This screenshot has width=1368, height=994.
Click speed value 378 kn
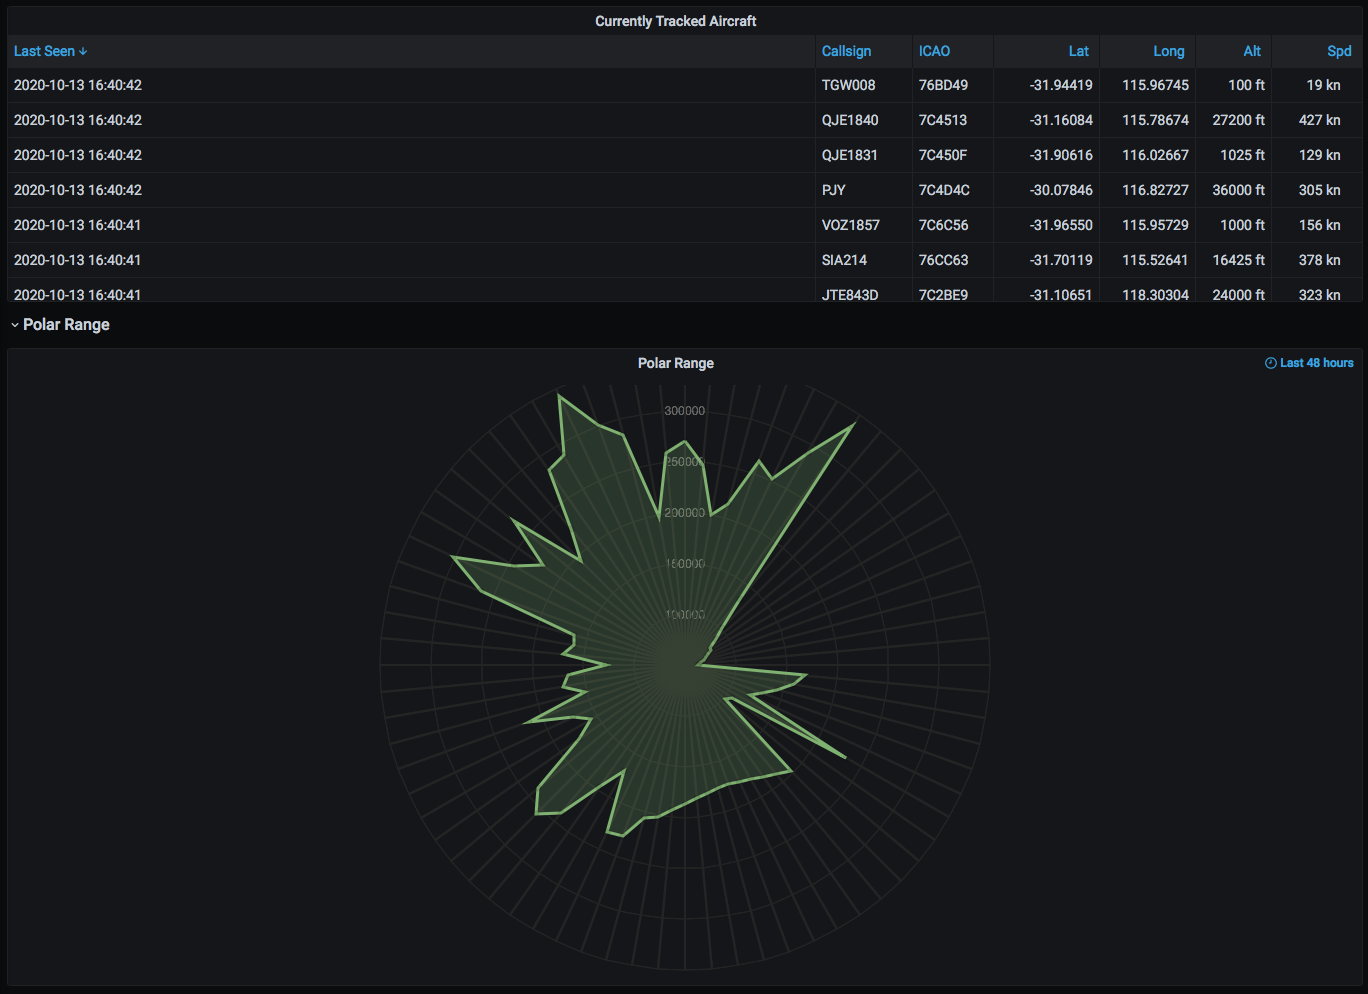[1319, 260]
